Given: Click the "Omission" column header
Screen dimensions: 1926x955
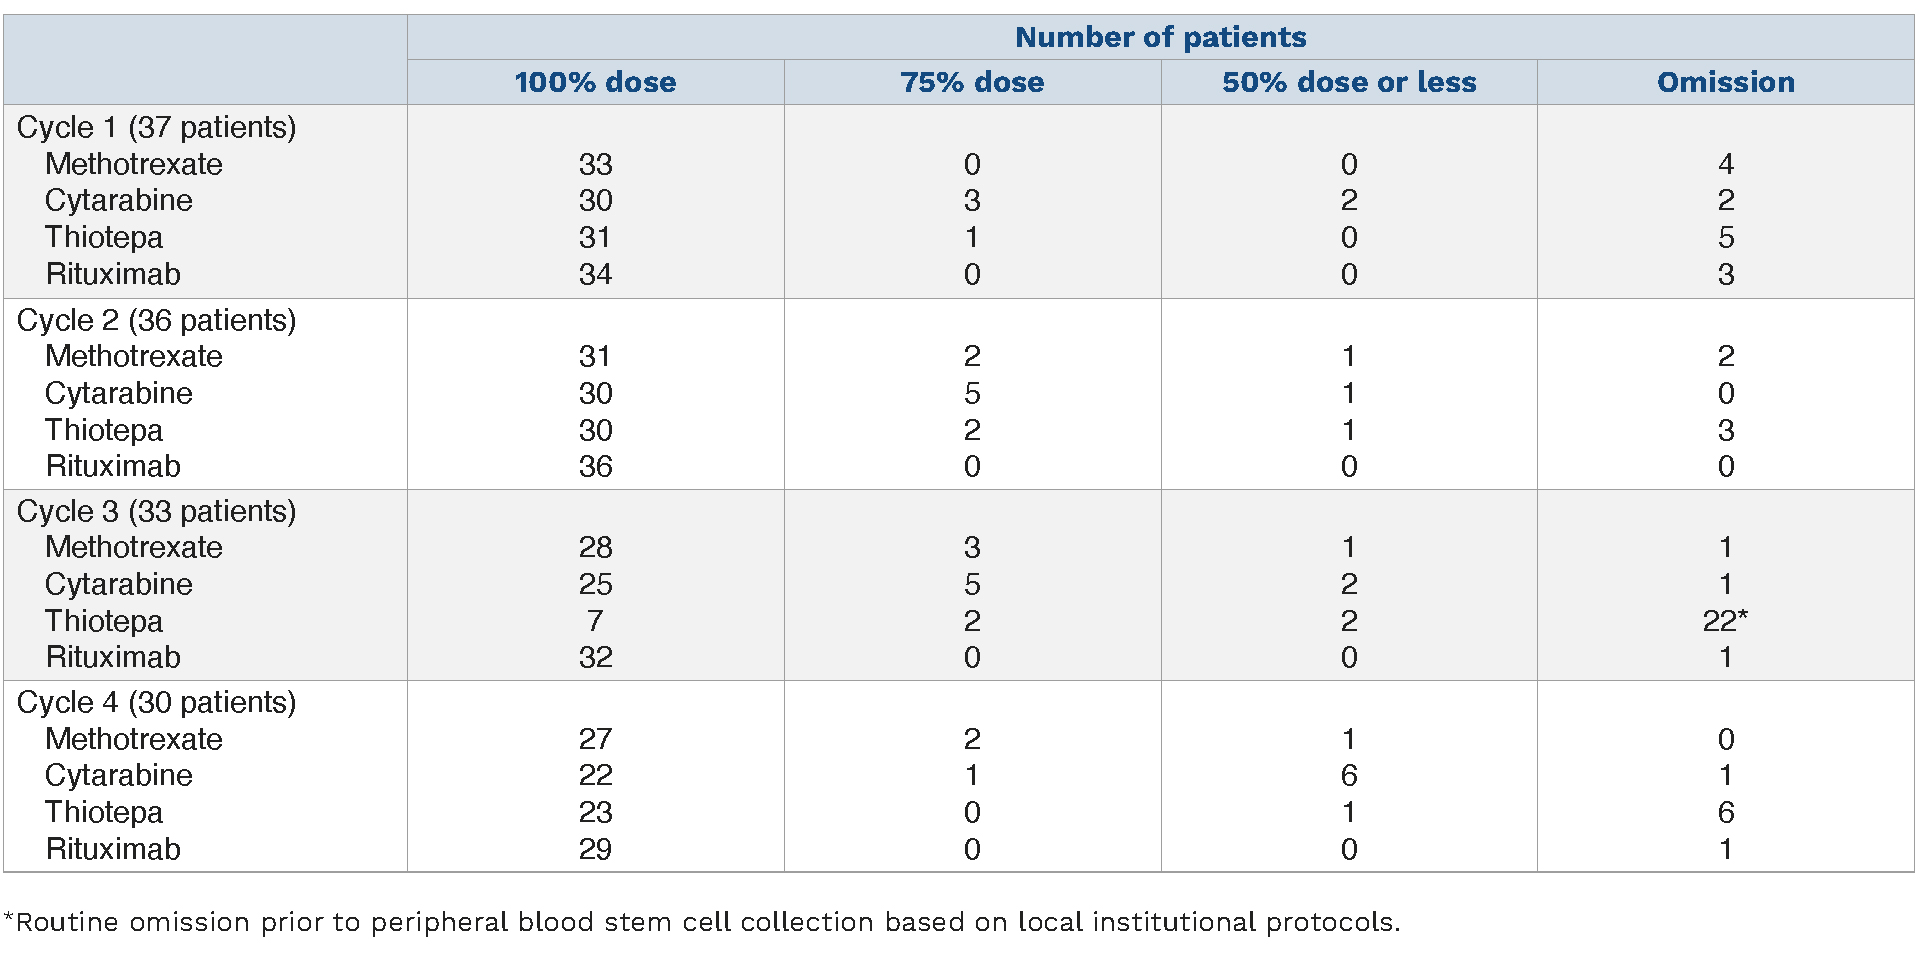Looking at the screenshot, I should (1726, 82).
